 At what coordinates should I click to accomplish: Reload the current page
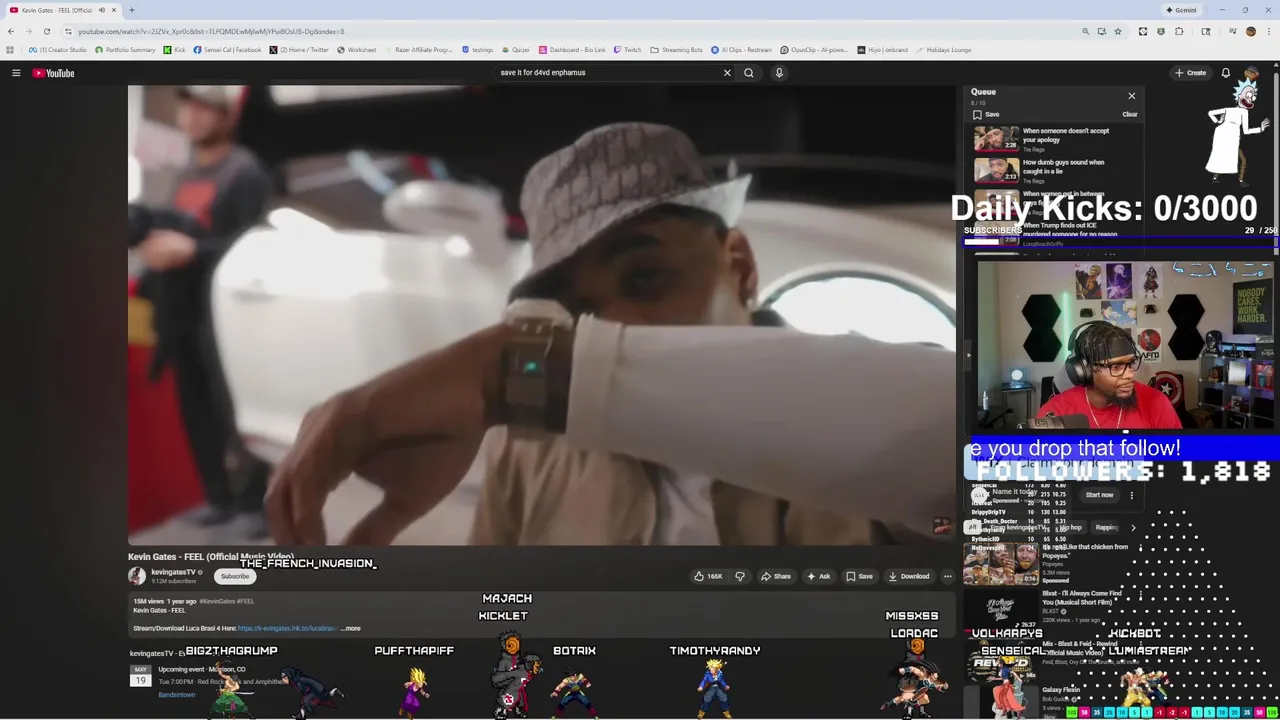[x=46, y=31]
